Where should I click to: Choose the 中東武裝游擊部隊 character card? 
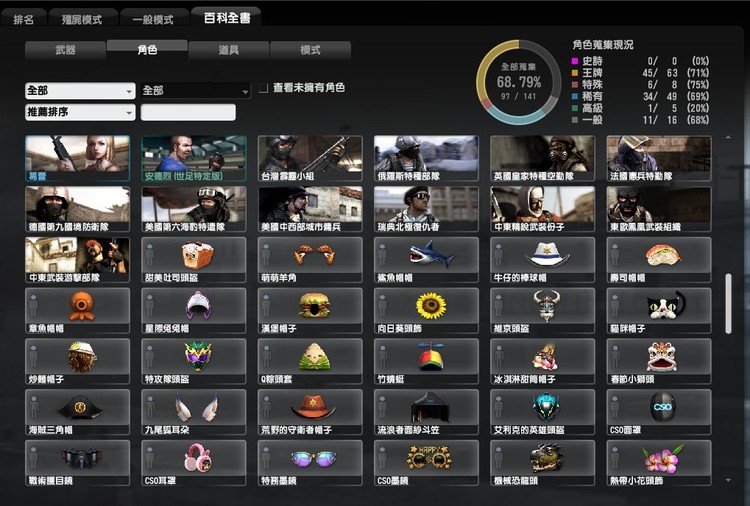pyautogui.click(x=77, y=260)
